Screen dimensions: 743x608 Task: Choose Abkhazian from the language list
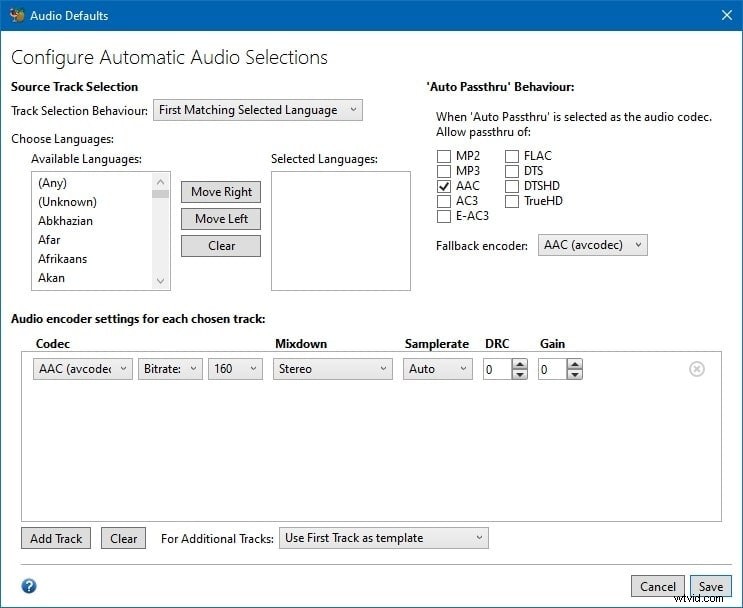pos(65,221)
